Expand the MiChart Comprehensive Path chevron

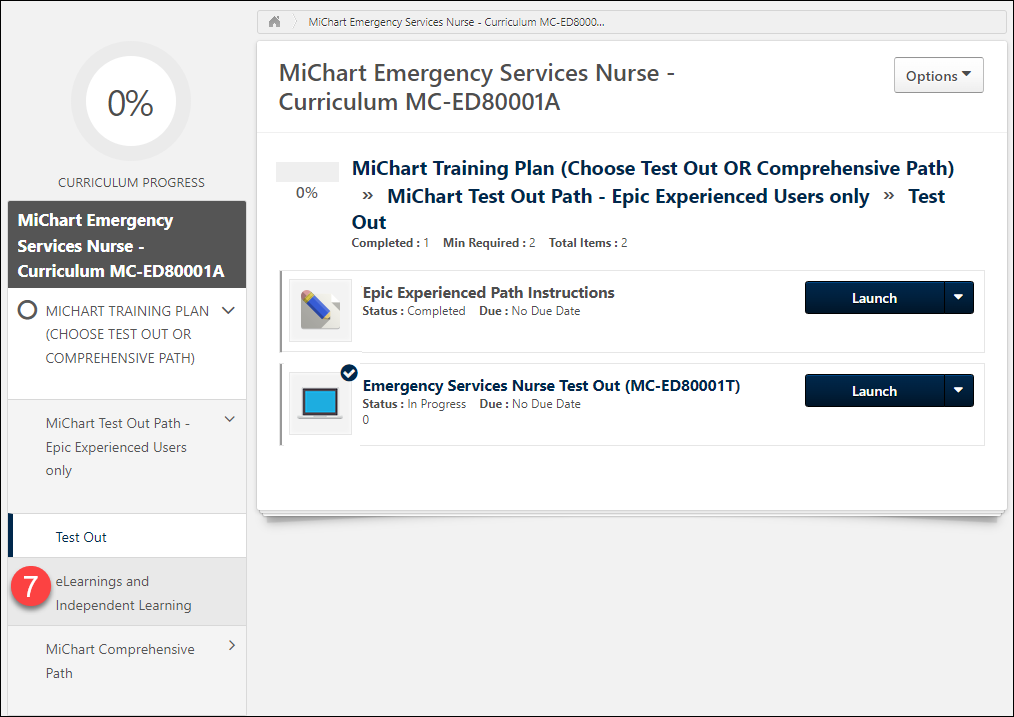point(232,646)
